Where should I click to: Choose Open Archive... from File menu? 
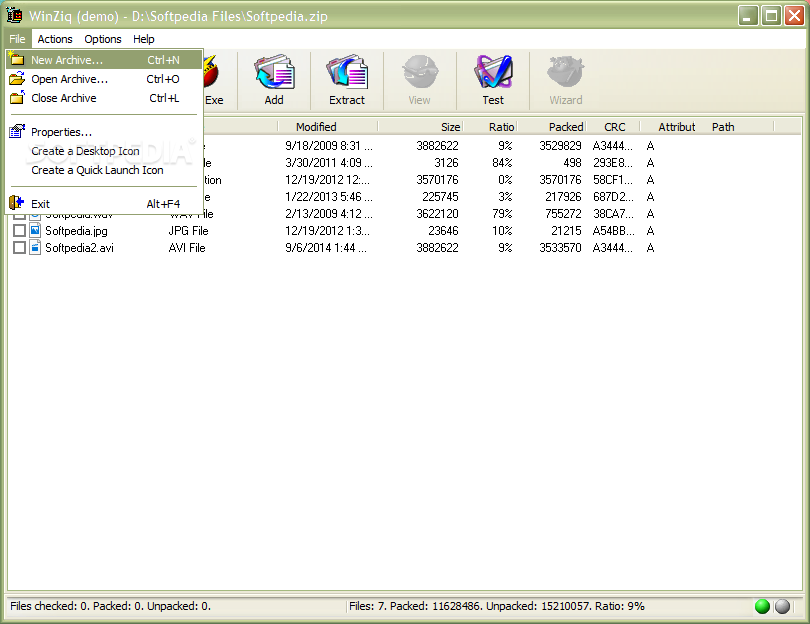coord(104,79)
